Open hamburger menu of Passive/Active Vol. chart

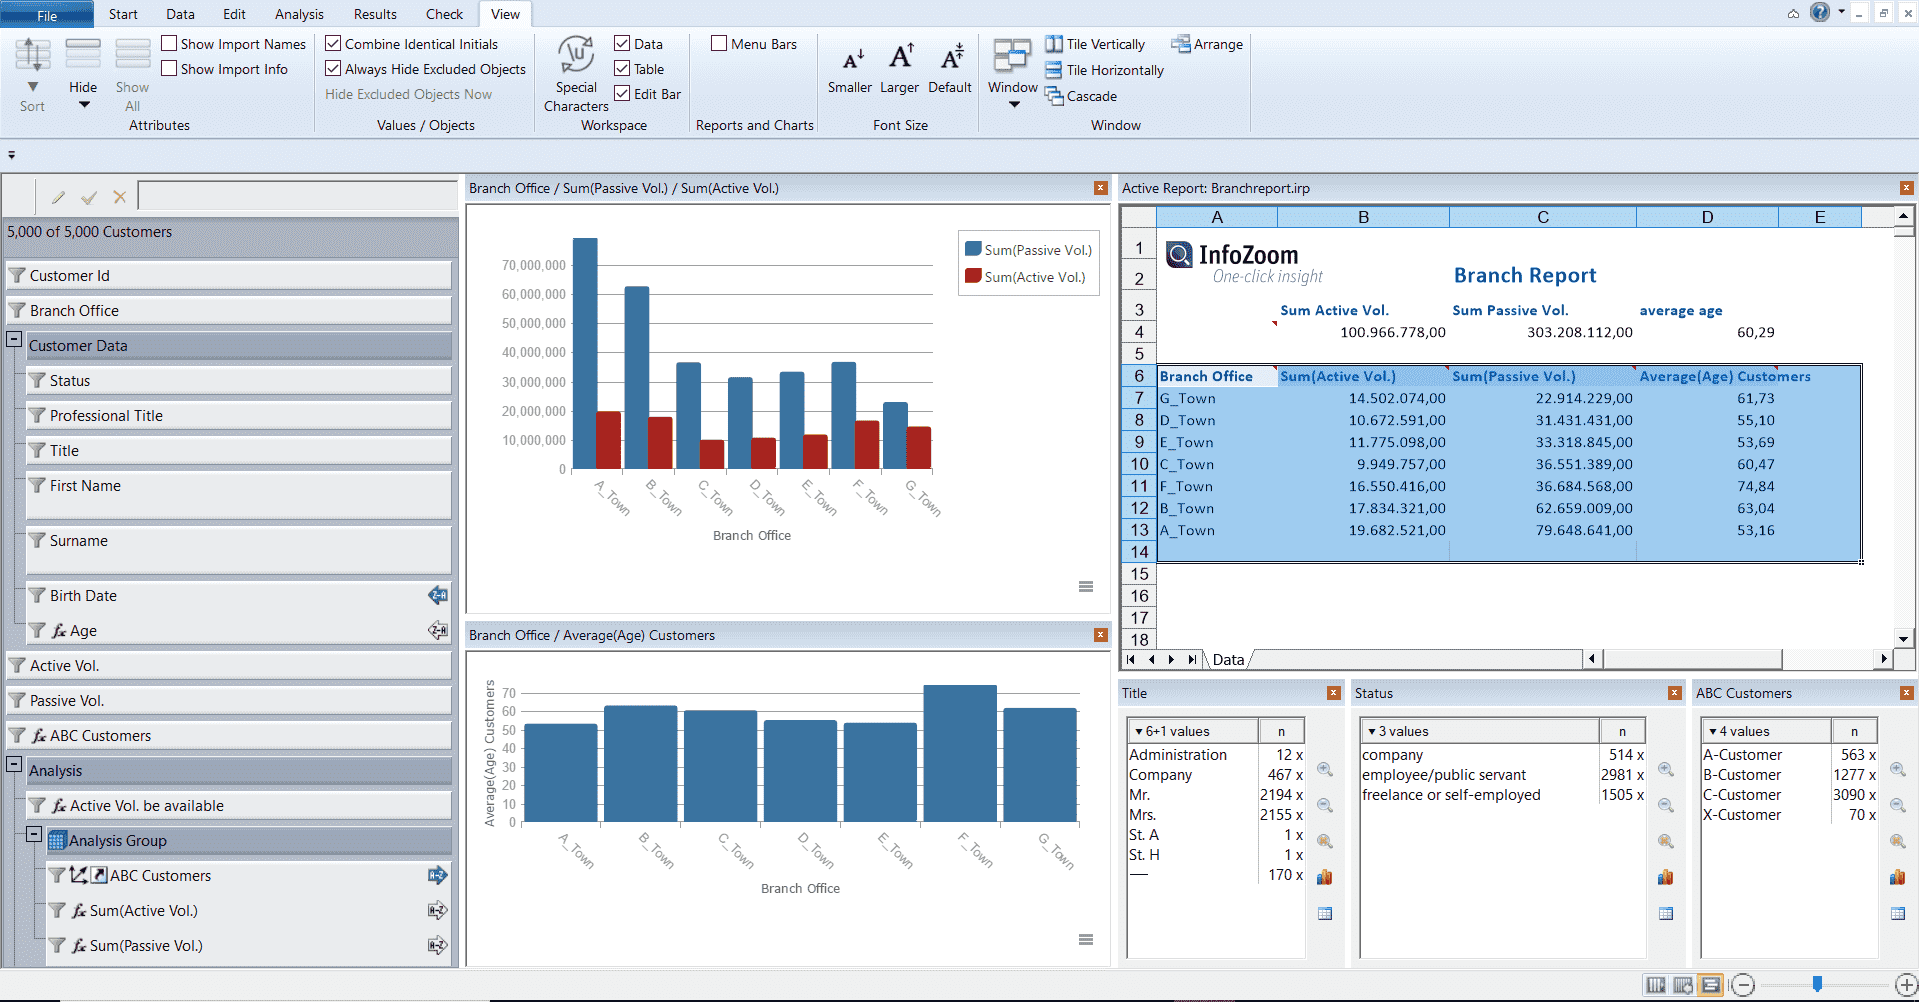tap(1085, 587)
